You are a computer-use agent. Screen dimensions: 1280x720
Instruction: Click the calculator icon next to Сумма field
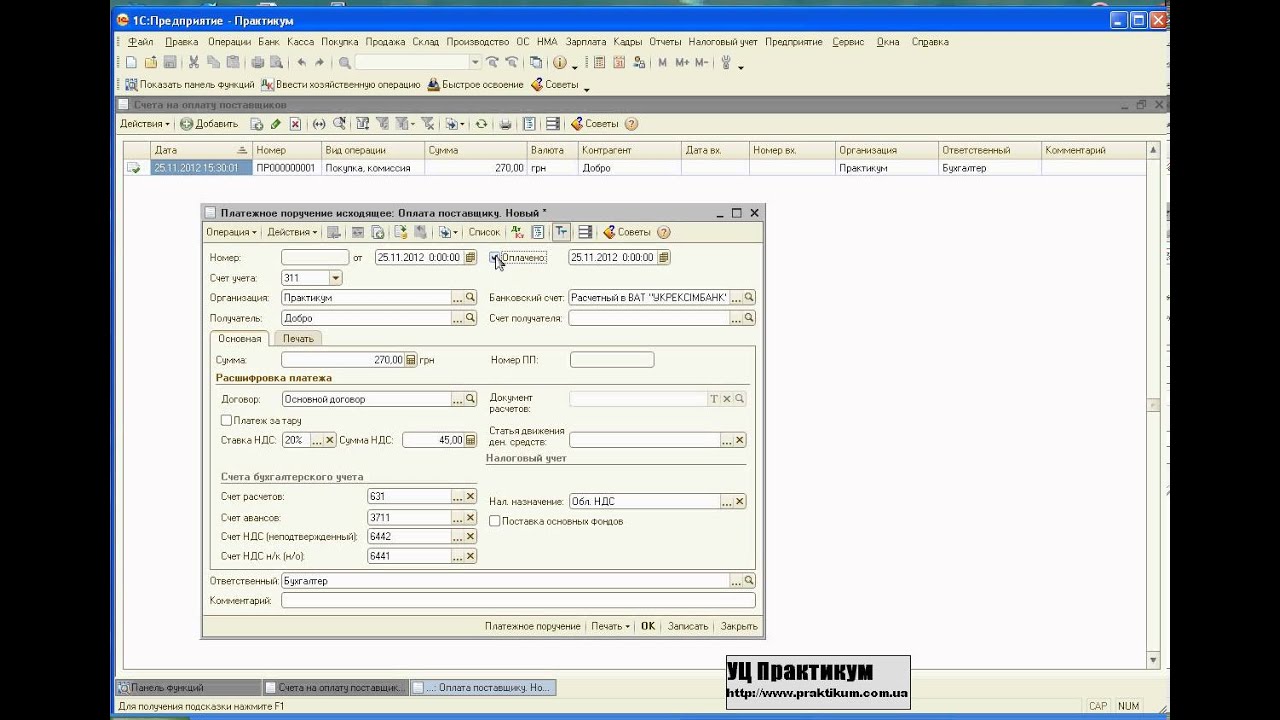[411, 360]
